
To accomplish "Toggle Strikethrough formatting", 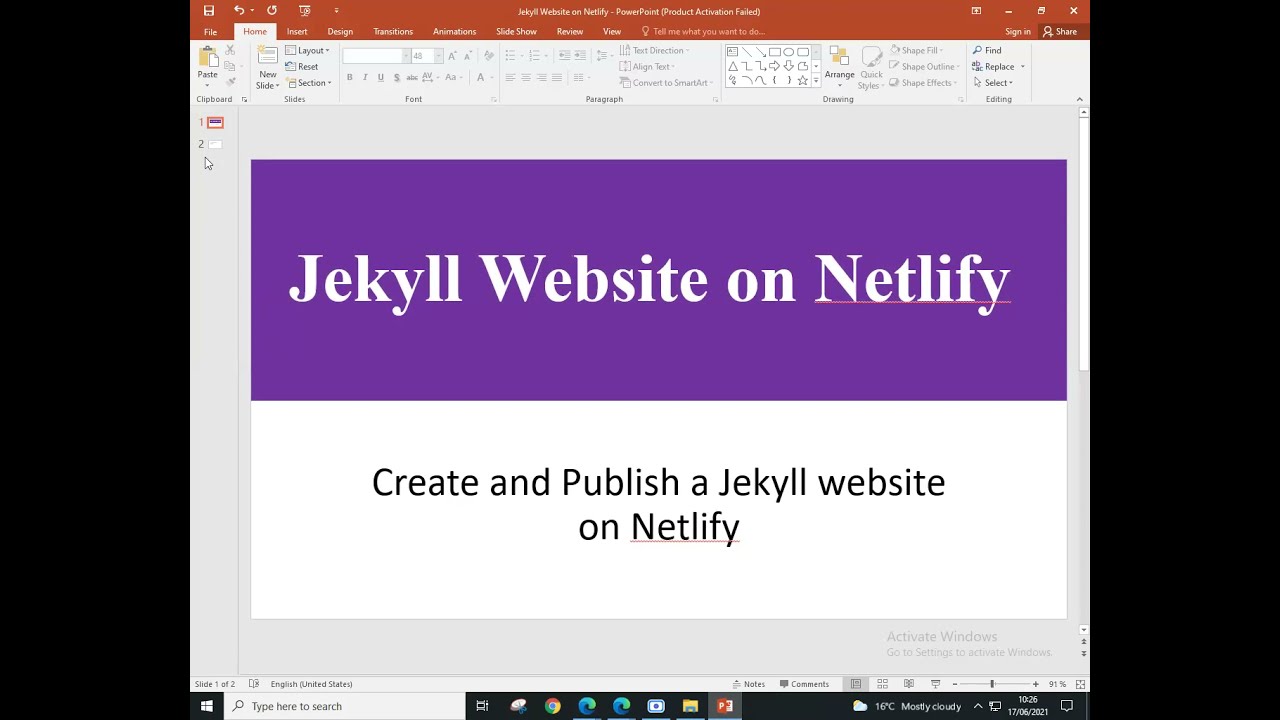I will [x=412, y=78].
